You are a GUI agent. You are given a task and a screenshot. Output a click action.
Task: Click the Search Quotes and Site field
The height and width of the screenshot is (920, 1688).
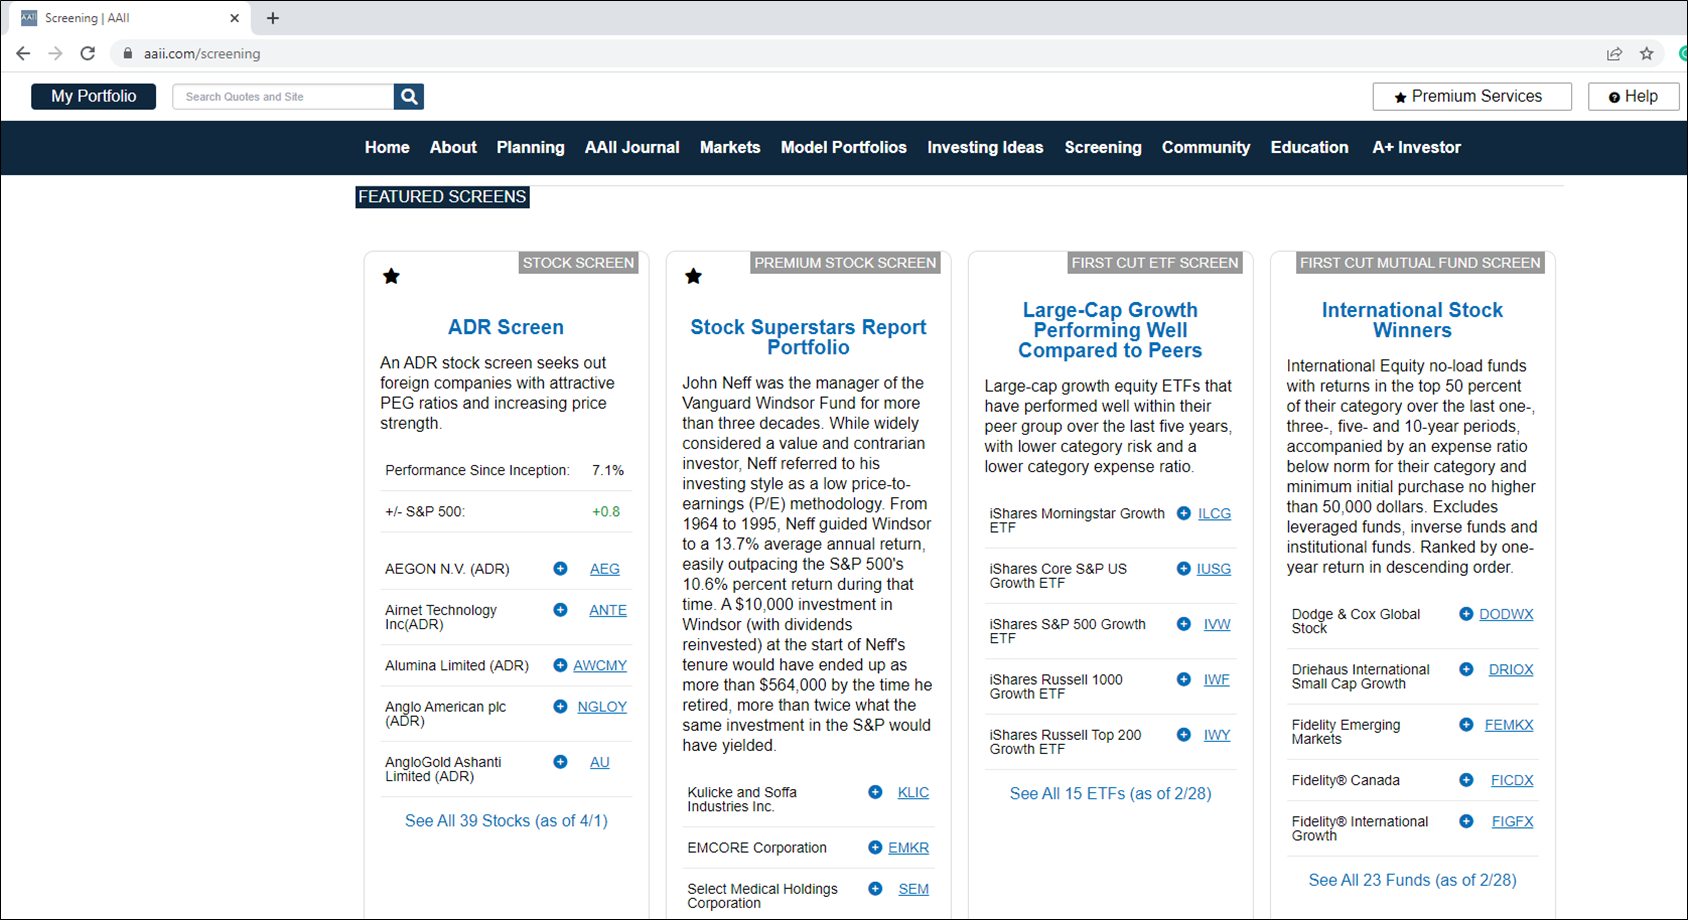[x=283, y=97]
